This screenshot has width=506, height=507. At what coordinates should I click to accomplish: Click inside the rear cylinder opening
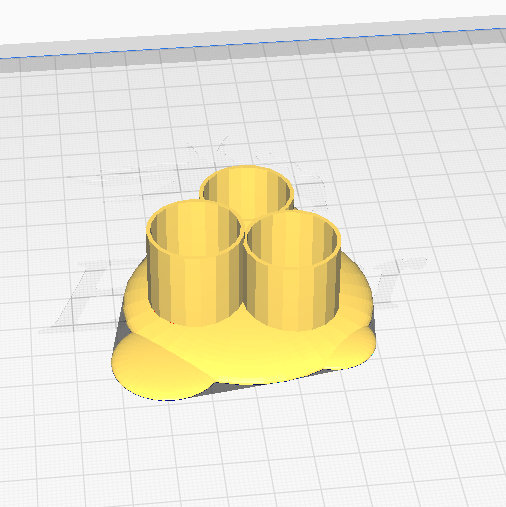248,193
